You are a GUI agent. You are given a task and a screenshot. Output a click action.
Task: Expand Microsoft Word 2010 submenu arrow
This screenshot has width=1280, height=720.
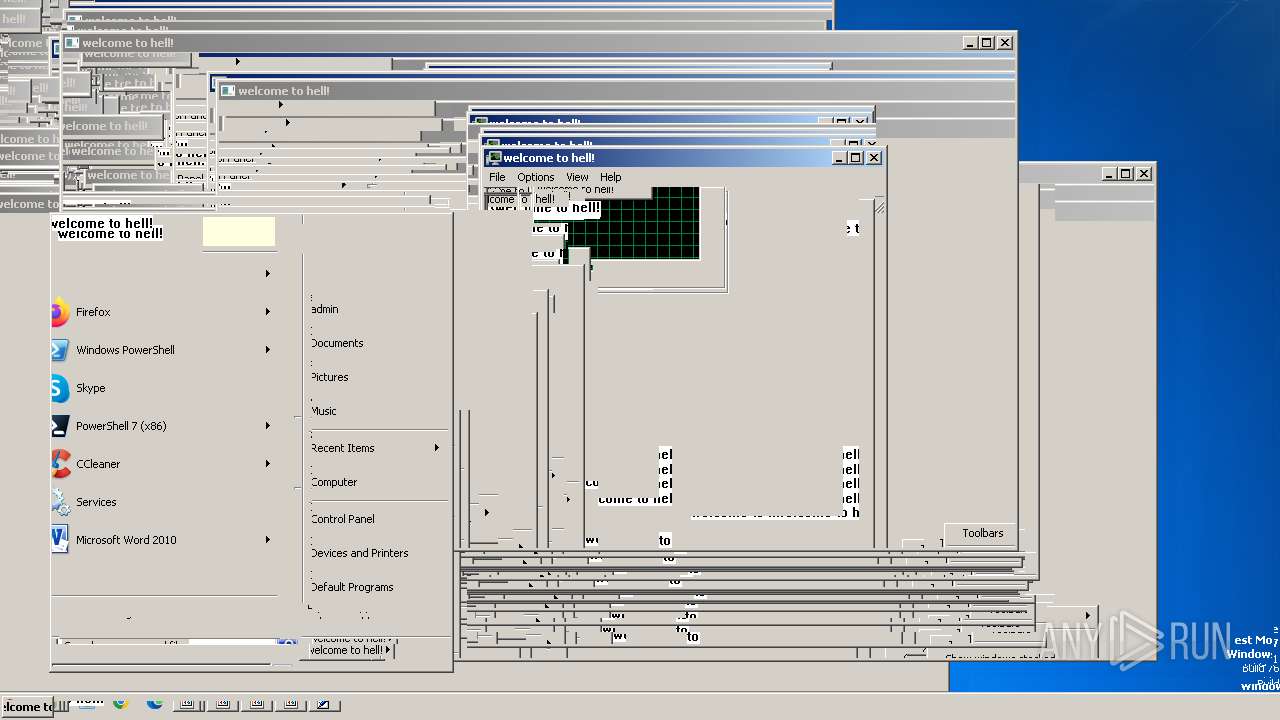268,540
